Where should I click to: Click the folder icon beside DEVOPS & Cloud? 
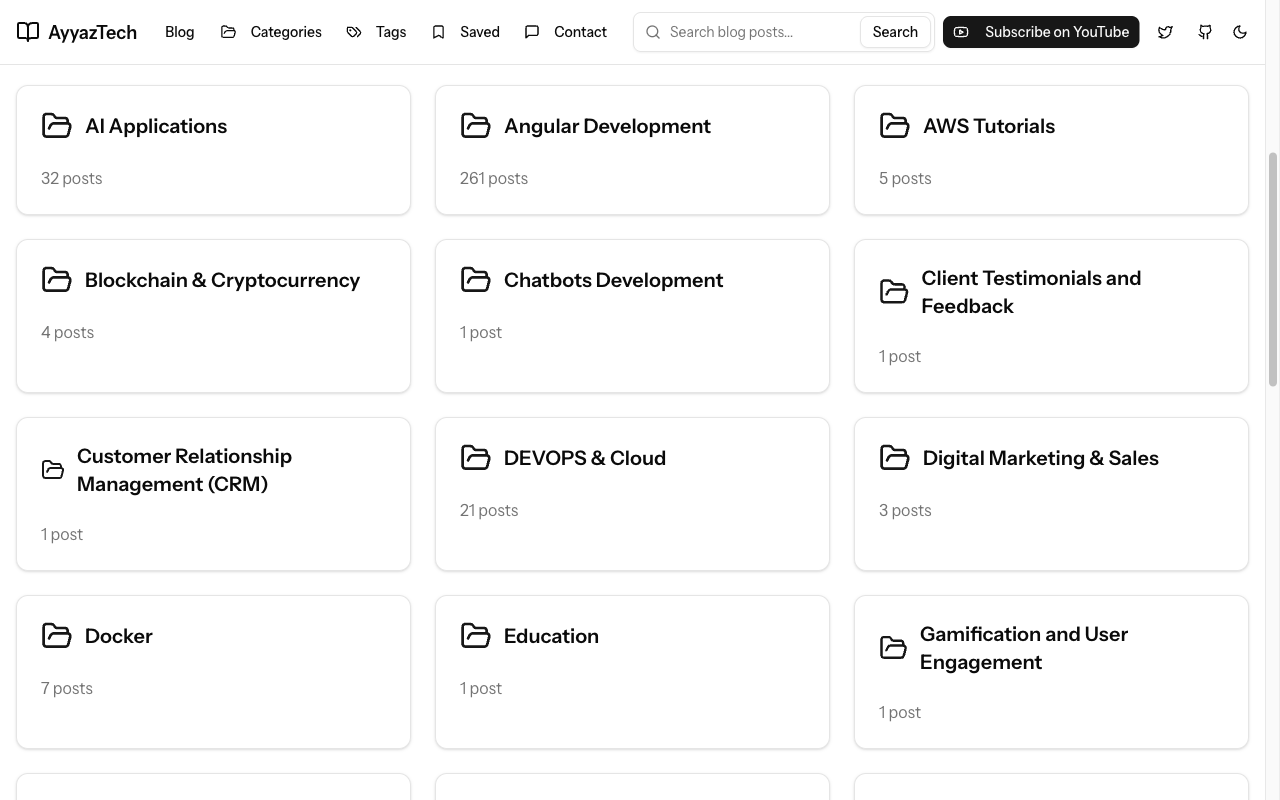coord(475,458)
